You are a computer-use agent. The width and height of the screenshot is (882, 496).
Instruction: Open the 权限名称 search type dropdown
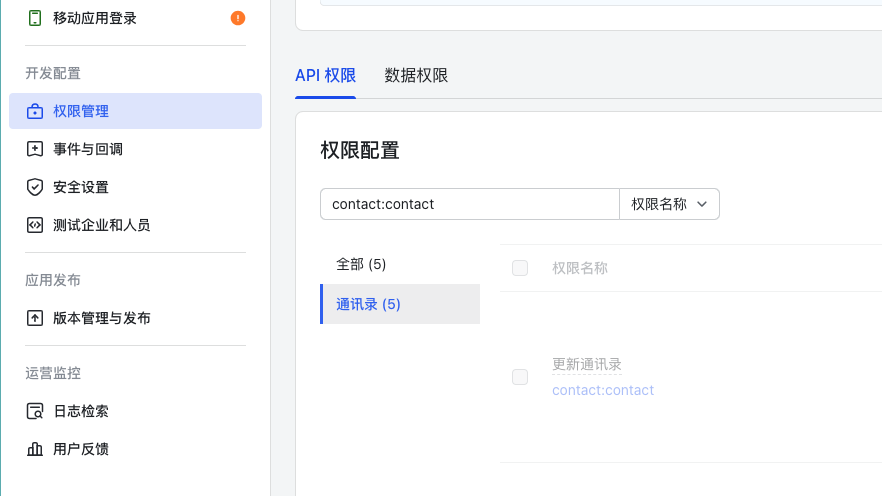(x=669, y=204)
